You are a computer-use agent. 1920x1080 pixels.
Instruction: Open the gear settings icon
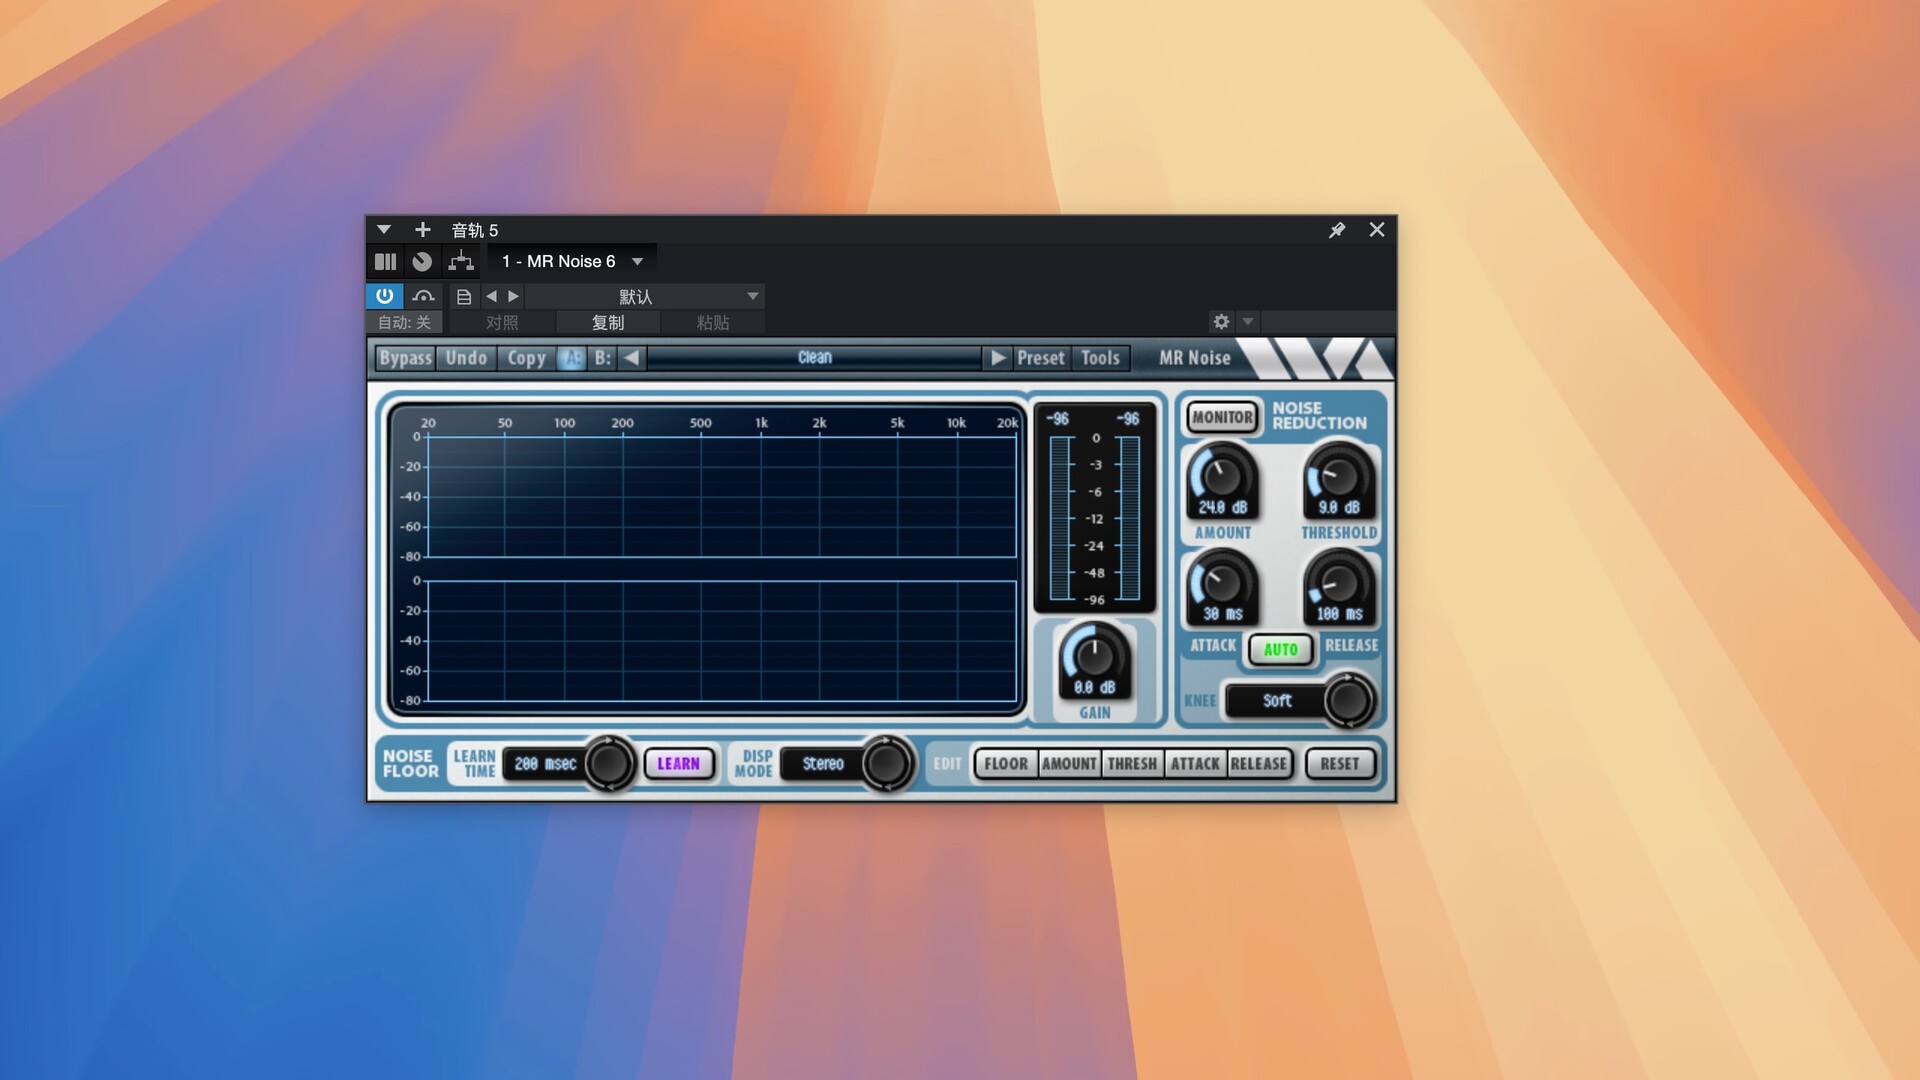click(1221, 322)
